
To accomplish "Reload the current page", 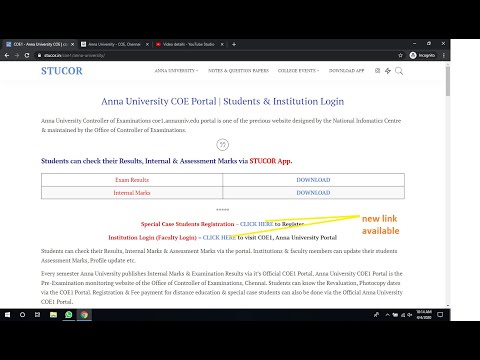I will pyautogui.click(x=27, y=55).
